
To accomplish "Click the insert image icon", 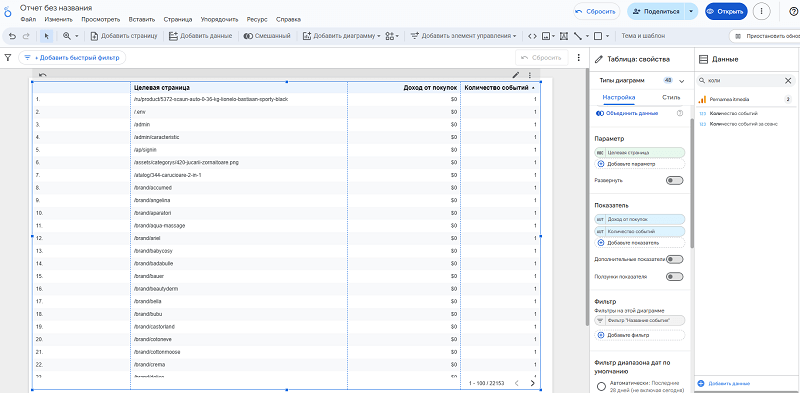I will (x=546, y=36).
